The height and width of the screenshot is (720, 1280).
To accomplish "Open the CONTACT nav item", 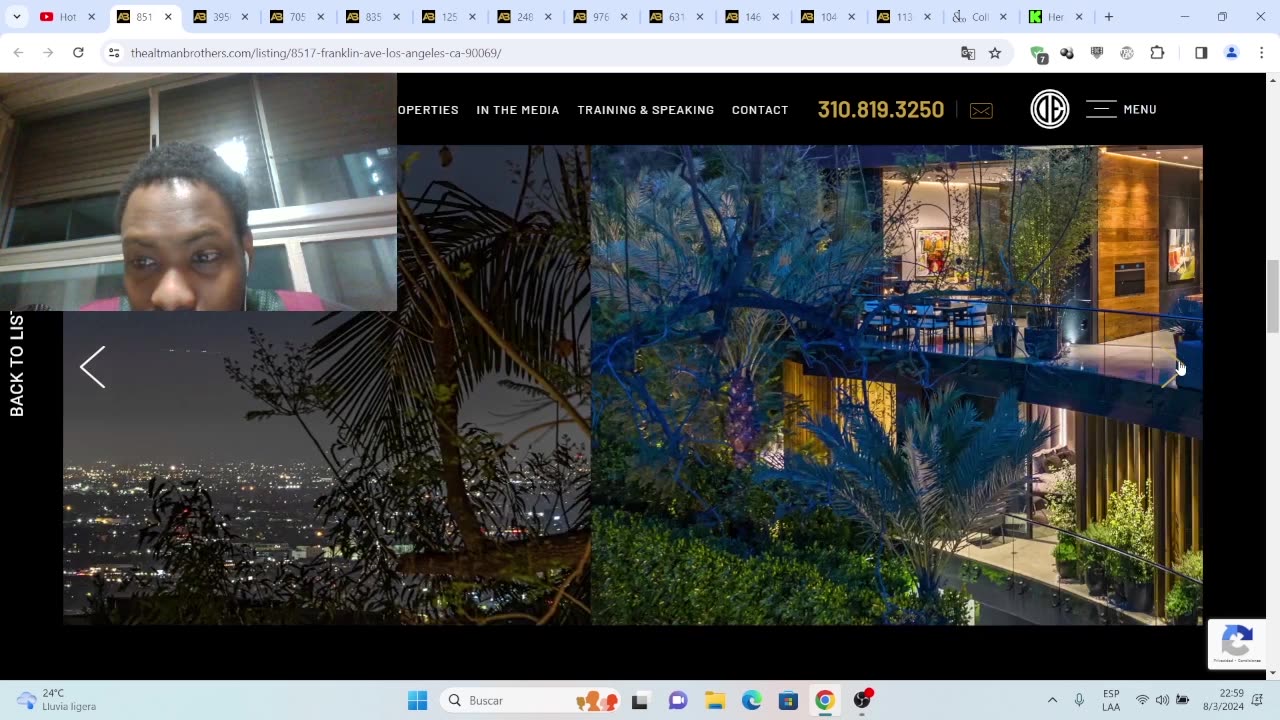I will [x=760, y=110].
